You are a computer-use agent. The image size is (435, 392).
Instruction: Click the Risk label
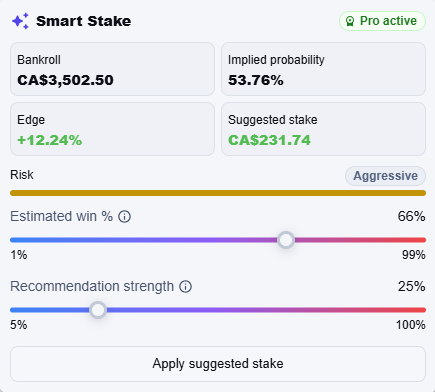coord(22,175)
